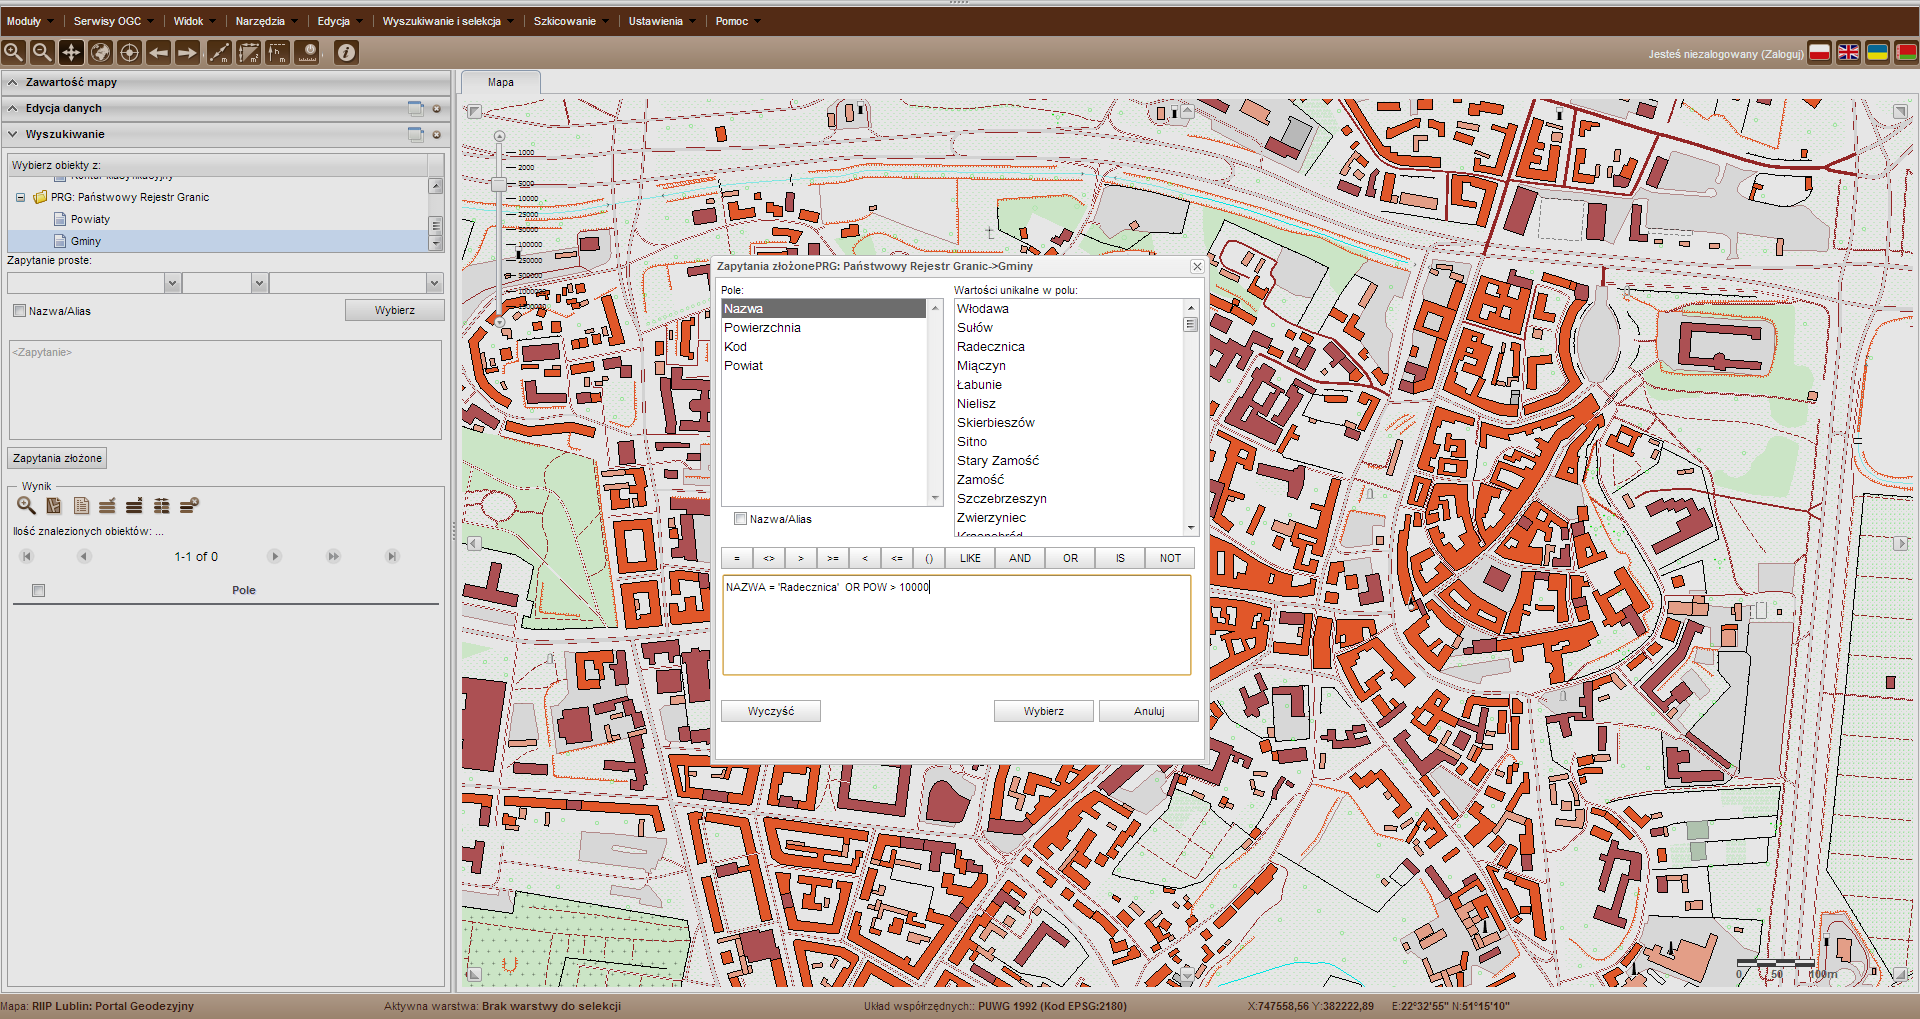1920x1019 pixels.
Task: Click the clear results icon
Action: pyautogui.click(x=189, y=506)
